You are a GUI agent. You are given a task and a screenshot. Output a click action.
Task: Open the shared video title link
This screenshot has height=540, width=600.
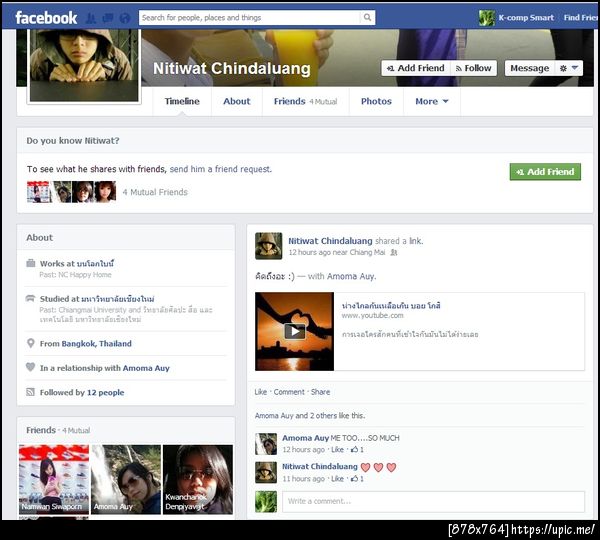coord(391,305)
